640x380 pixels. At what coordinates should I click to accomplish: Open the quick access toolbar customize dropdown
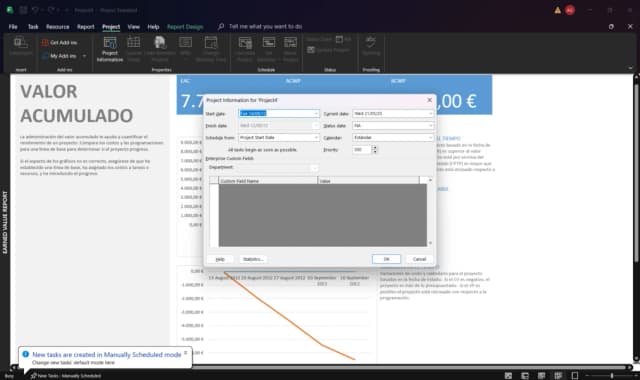(66, 10)
